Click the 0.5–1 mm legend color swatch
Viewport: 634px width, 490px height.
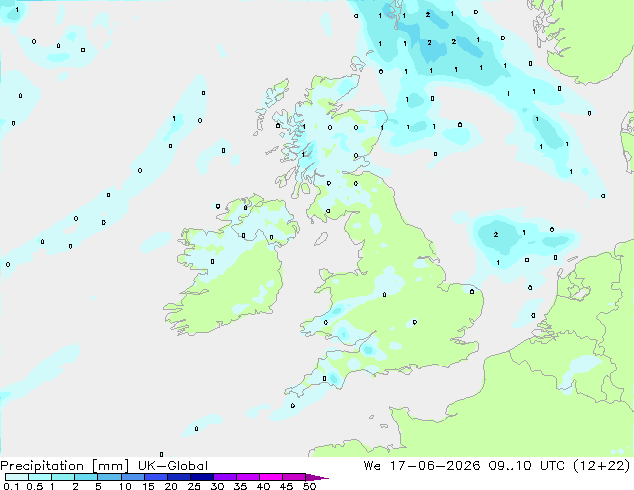tap(40, 477)
